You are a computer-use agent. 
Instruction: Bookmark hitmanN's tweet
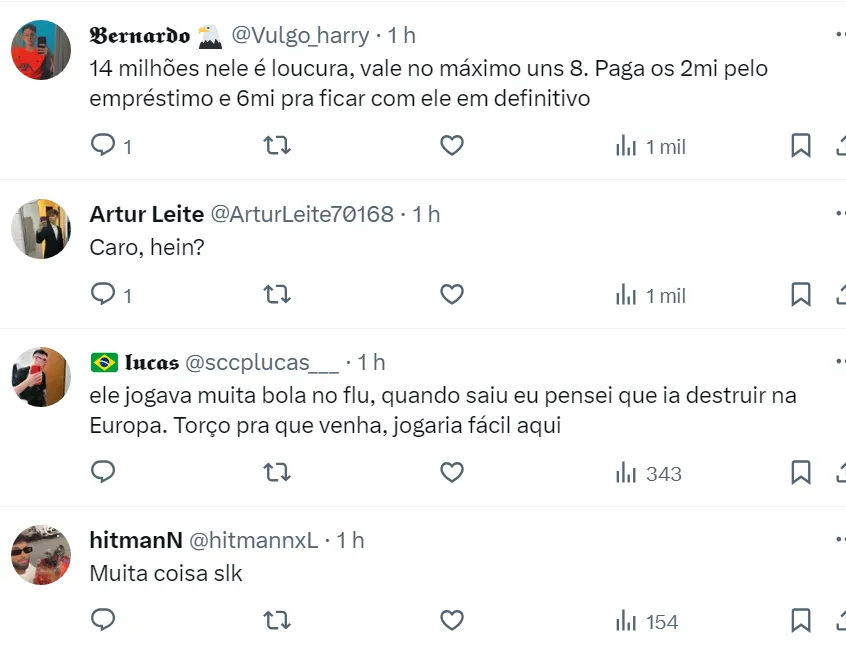800,621
